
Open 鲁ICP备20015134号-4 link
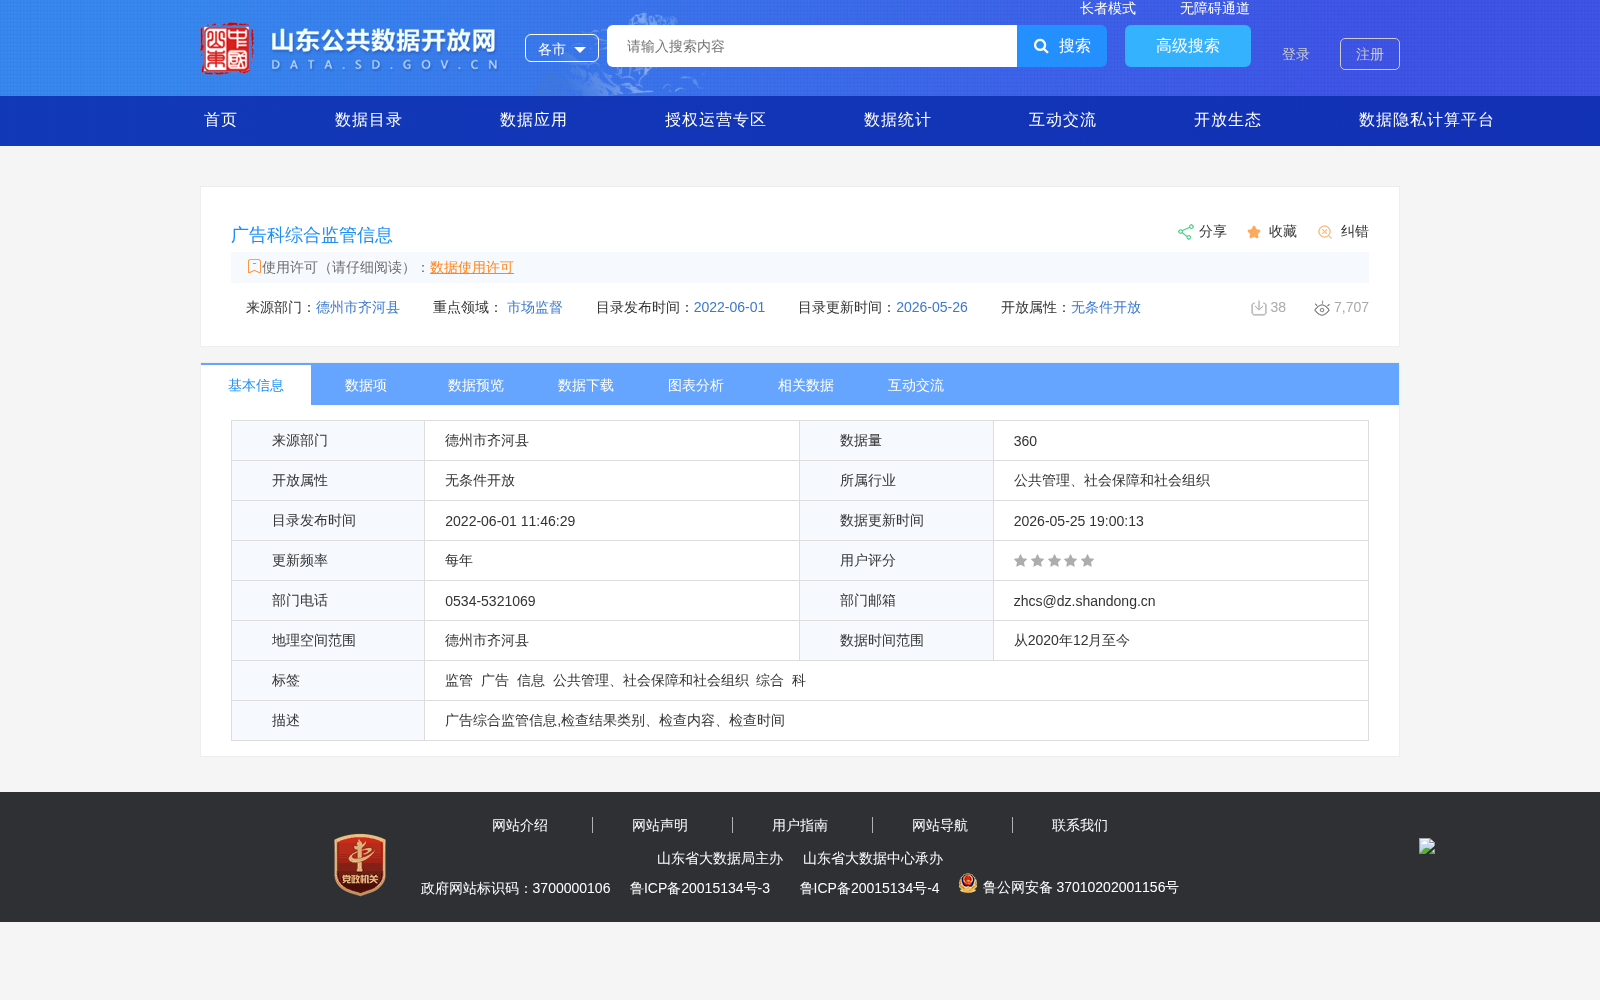pyautogui.click(x=870, y=888)
